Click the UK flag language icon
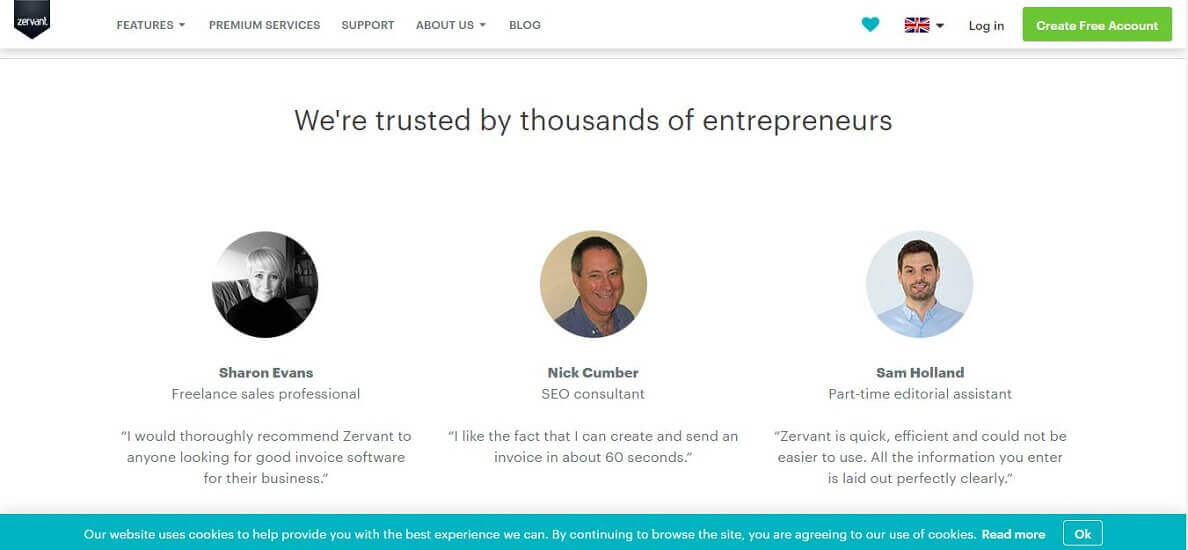 [916, 25]
